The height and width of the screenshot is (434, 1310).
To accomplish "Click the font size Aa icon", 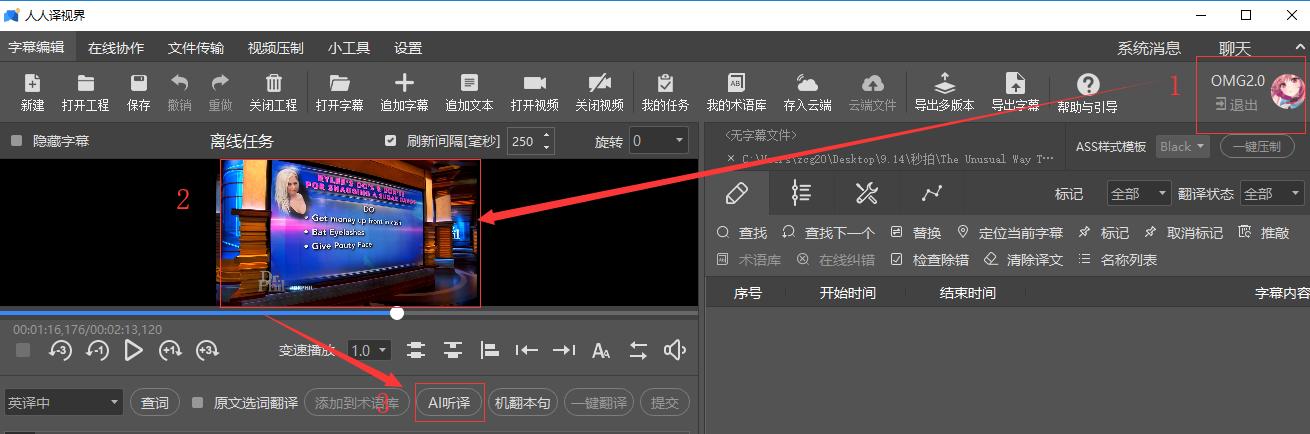I will pyautogui.click(x=601, y=350).
